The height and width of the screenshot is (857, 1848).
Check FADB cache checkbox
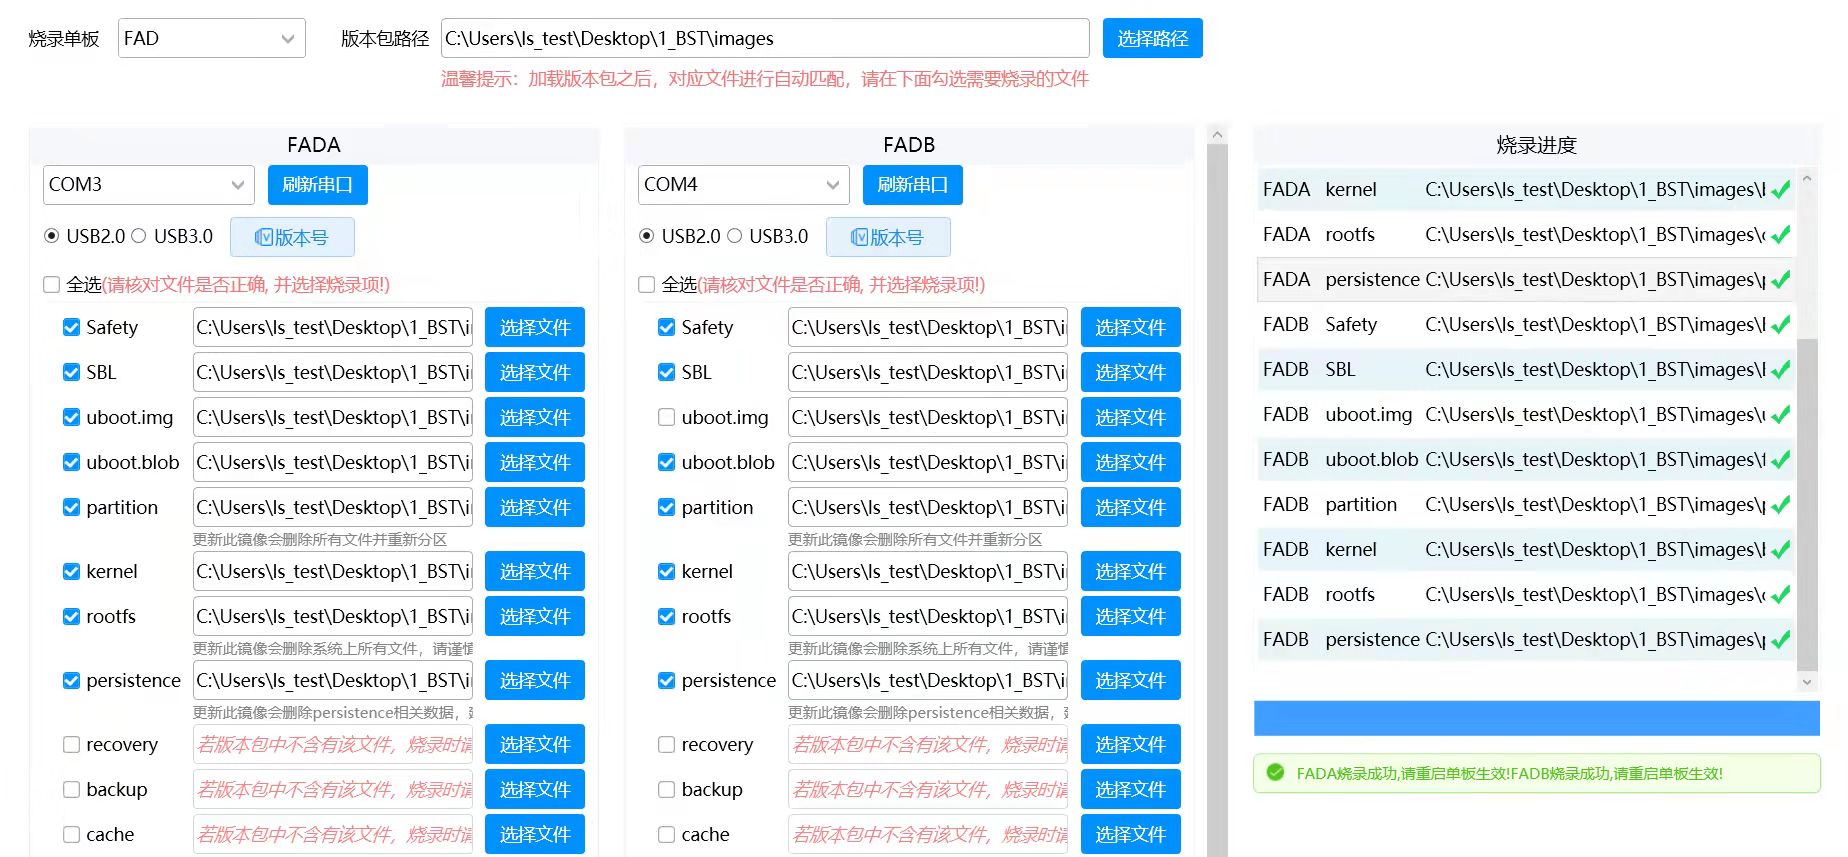(x=666, y=834)
